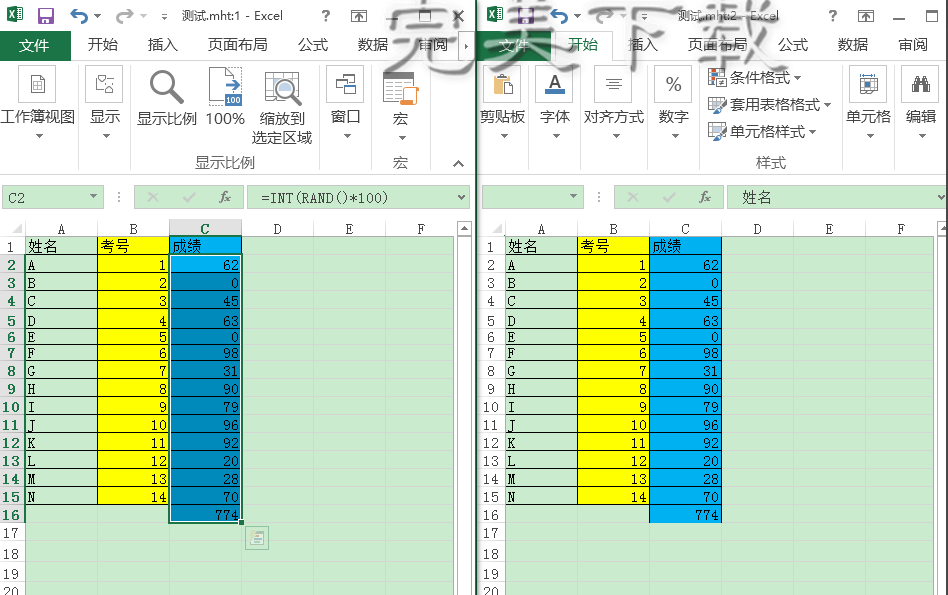
Task: Open Name Box dropdown showing C2
Action: click(93, 197)
